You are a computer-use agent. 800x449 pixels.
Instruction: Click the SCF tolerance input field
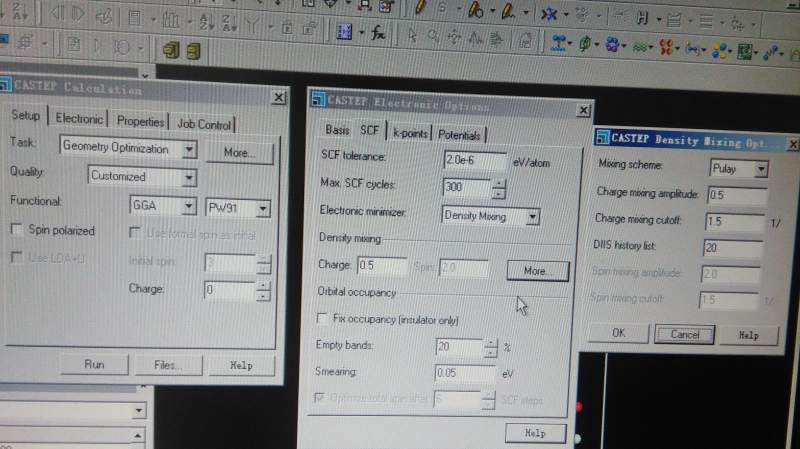pos(474,160)
